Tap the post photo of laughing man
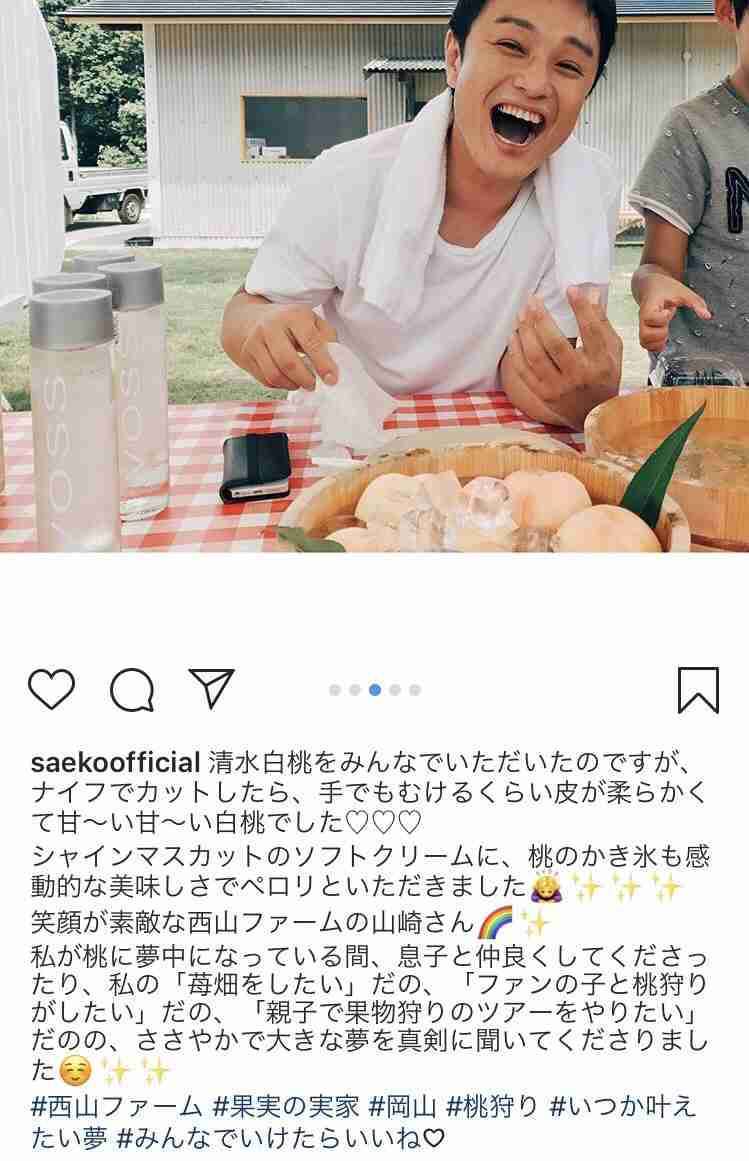The height and width of the screenshot is (1161, 749). click(374, 276)
